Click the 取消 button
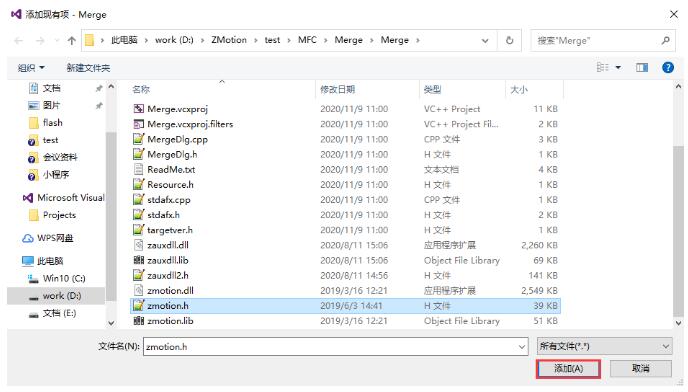Screen dimensions: 688x392 point(641,368)
